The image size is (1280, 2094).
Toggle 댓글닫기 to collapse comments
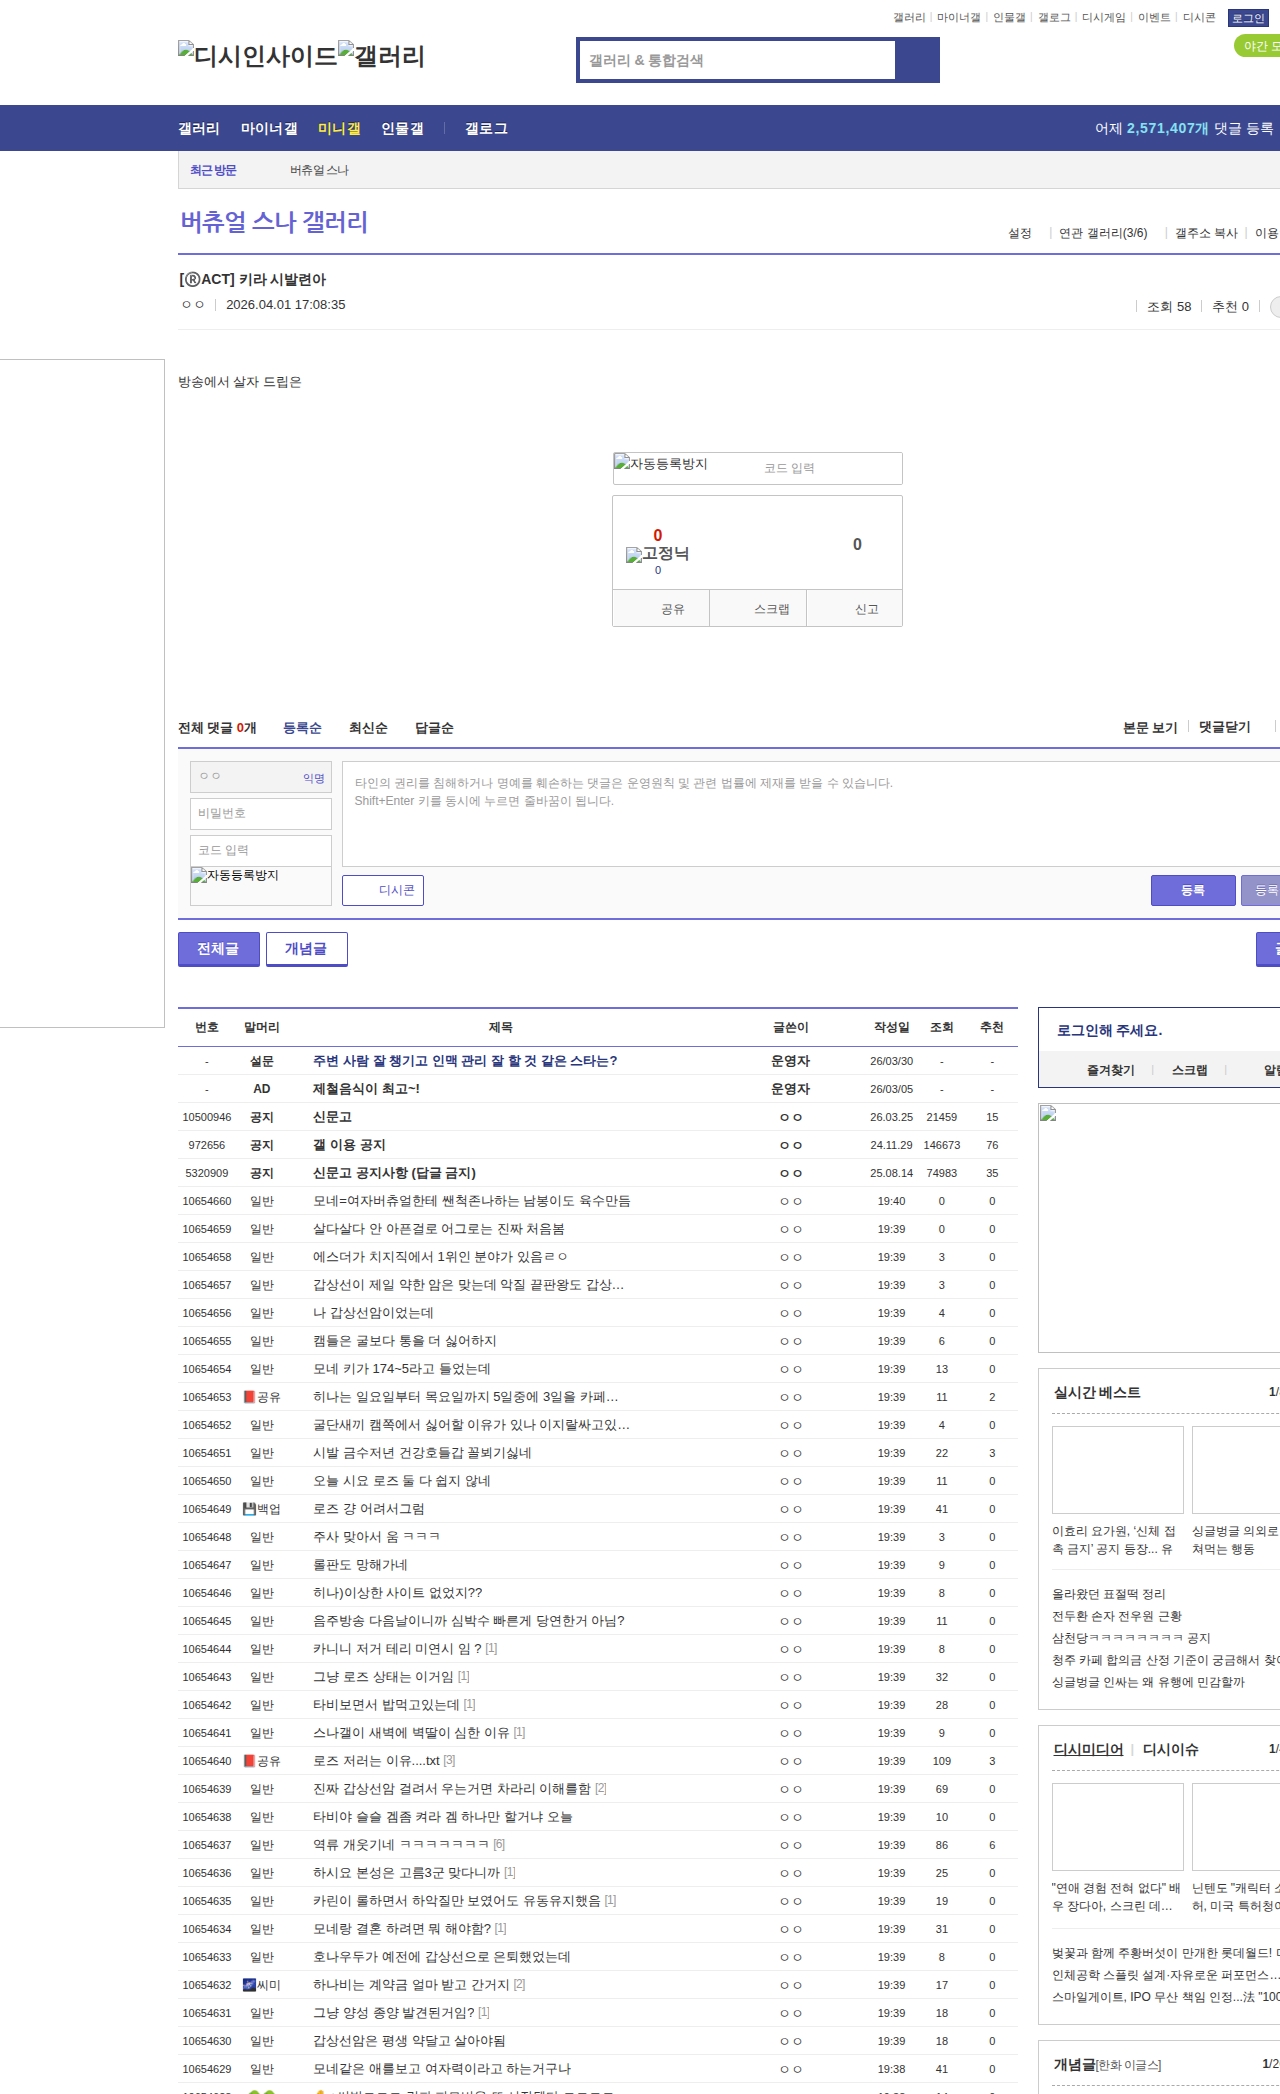point(1224,727)
